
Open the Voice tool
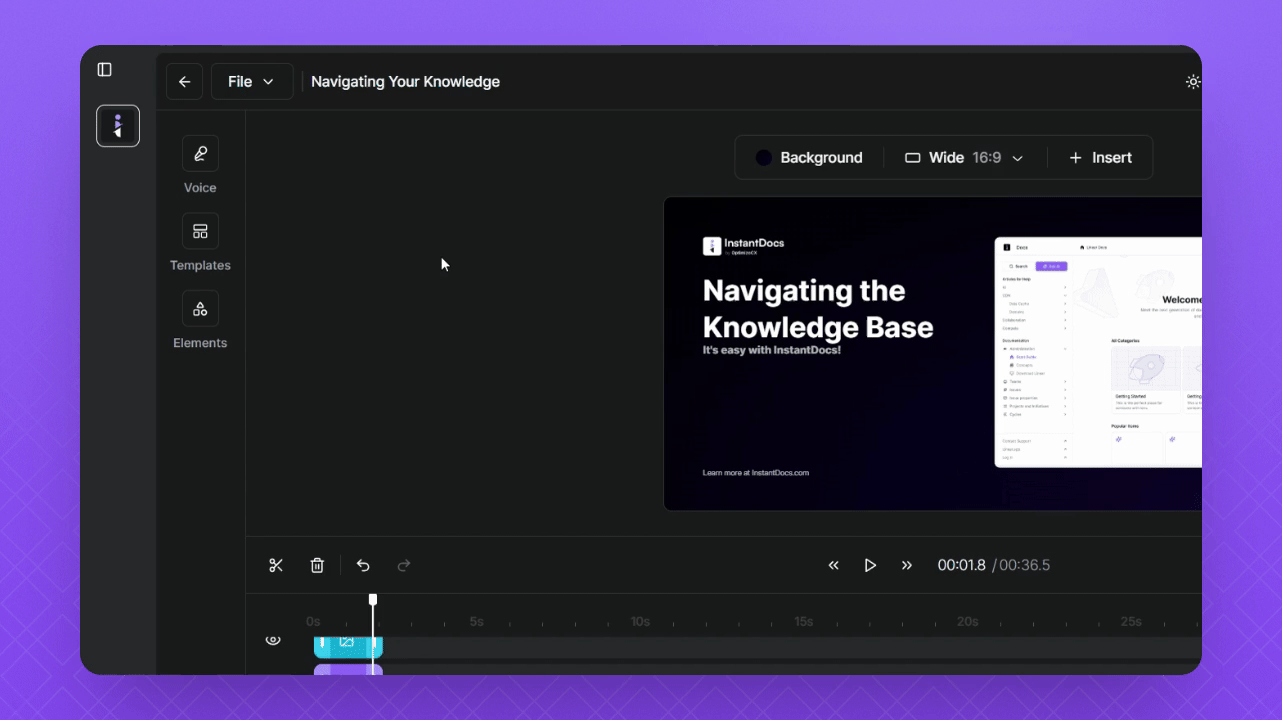click(x=200, y=154)
